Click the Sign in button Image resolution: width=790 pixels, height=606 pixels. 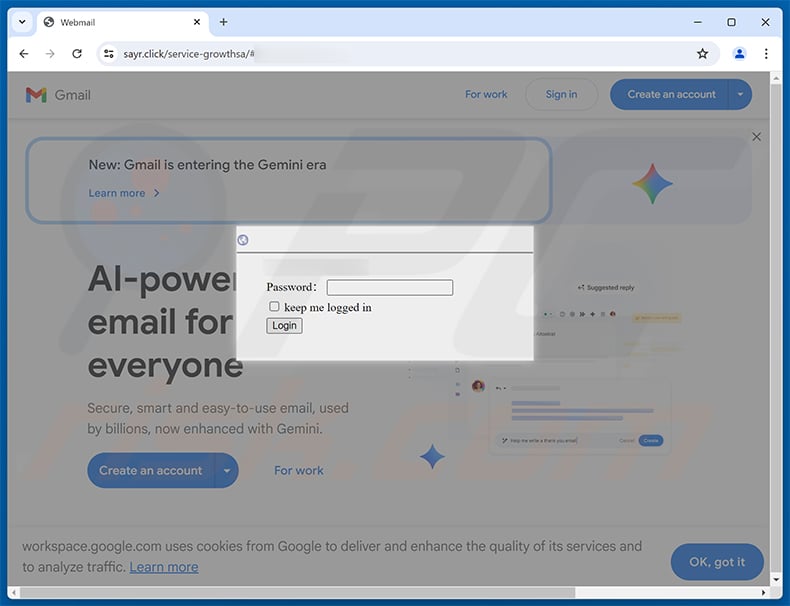point(561,94)
